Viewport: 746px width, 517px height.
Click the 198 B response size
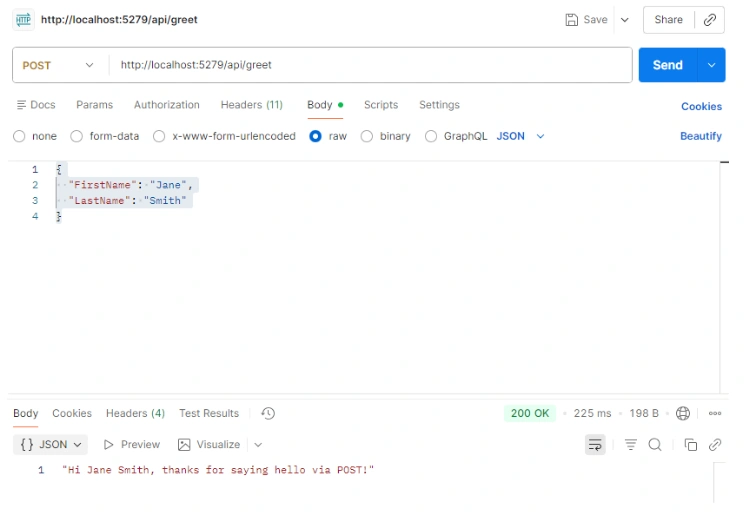tap(644, 413)
